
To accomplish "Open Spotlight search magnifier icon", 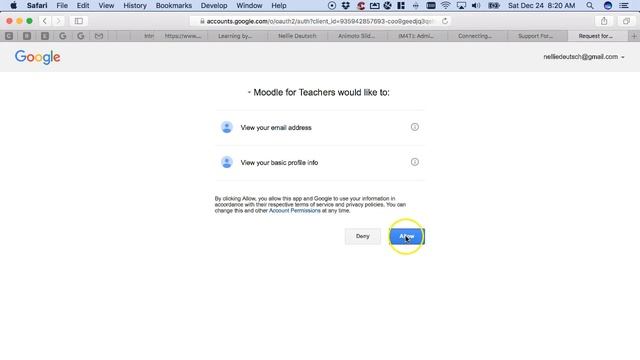I will coord(590,5).
